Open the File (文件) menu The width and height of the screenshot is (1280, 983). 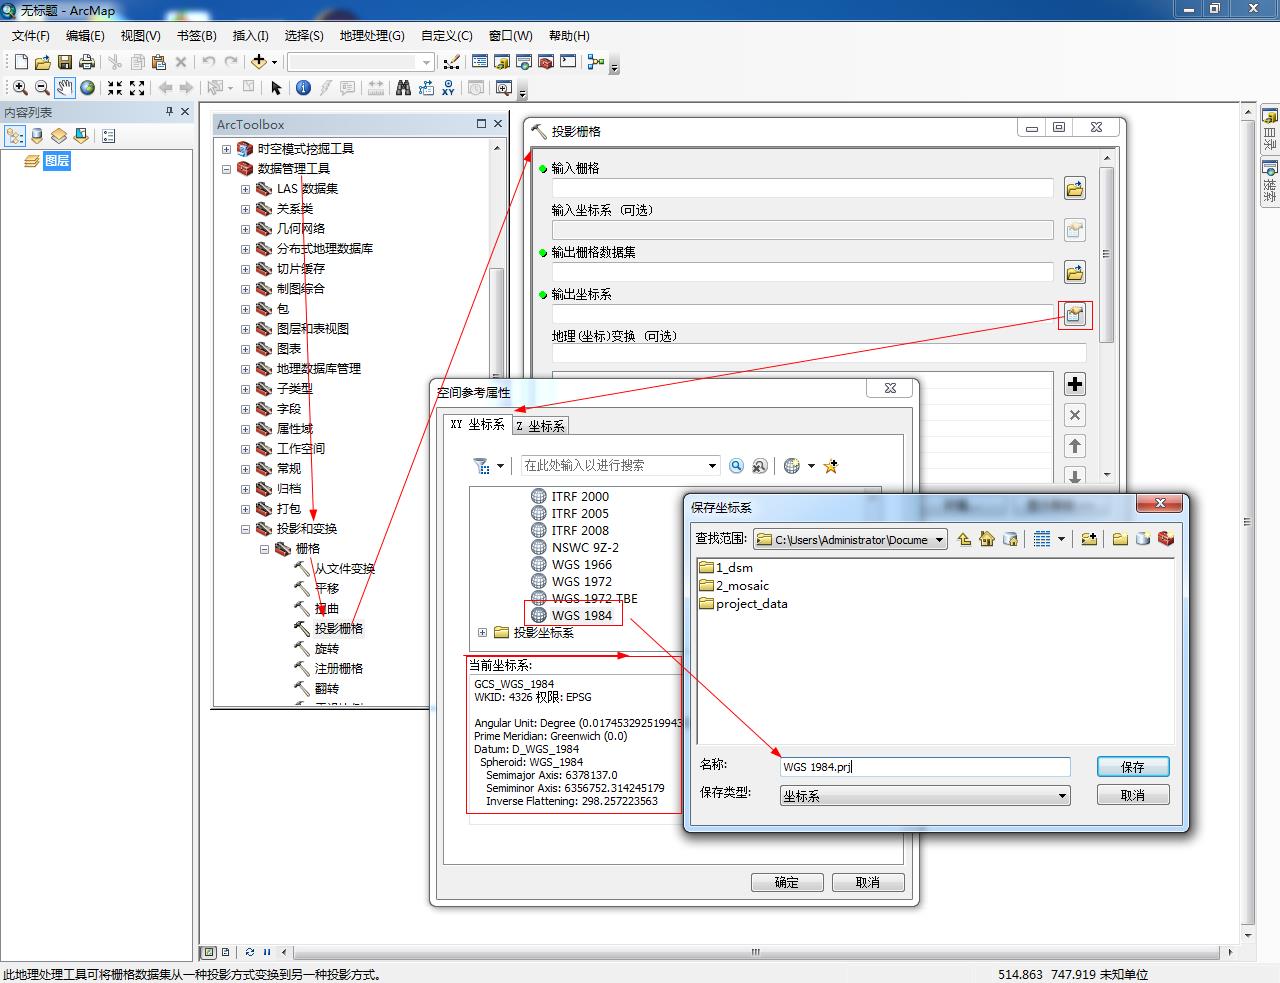(31, 35)
